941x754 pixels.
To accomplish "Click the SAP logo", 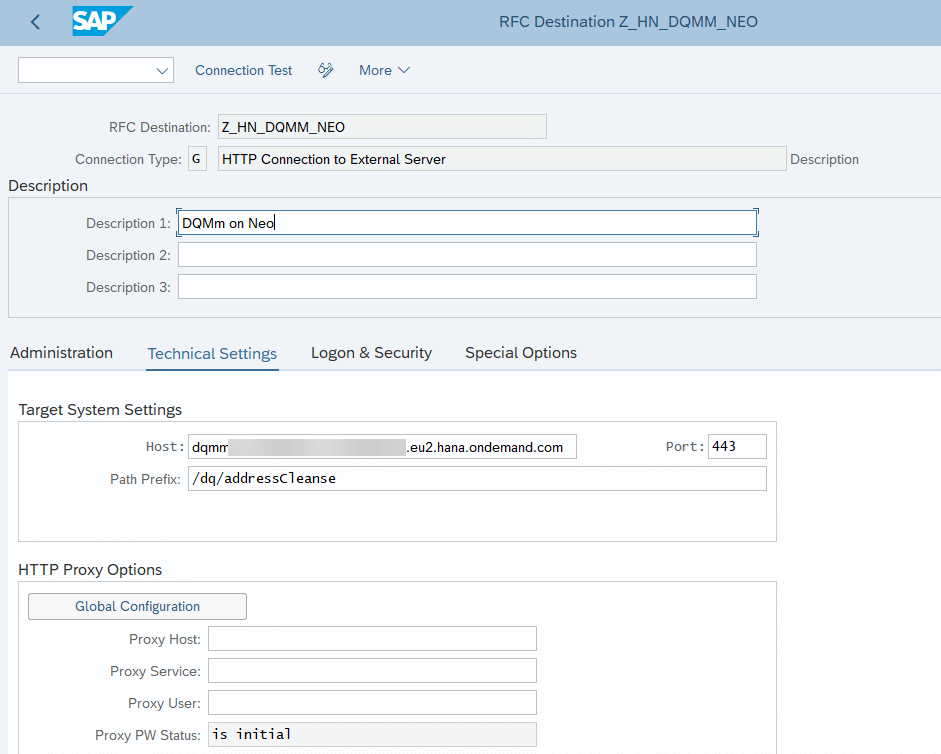I will pos(102,22).
